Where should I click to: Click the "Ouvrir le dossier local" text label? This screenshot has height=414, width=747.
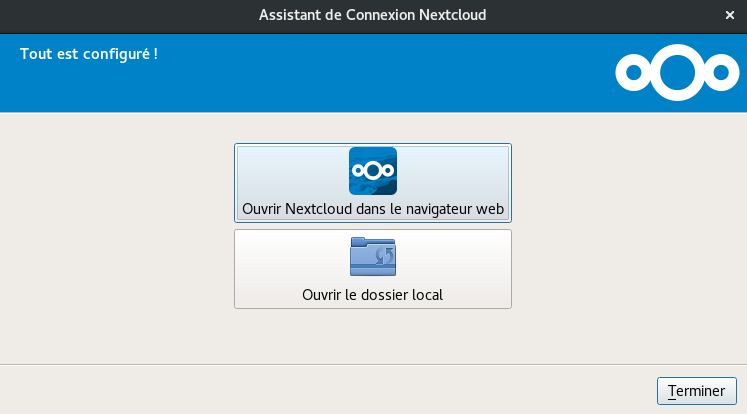tap(372, 295)
